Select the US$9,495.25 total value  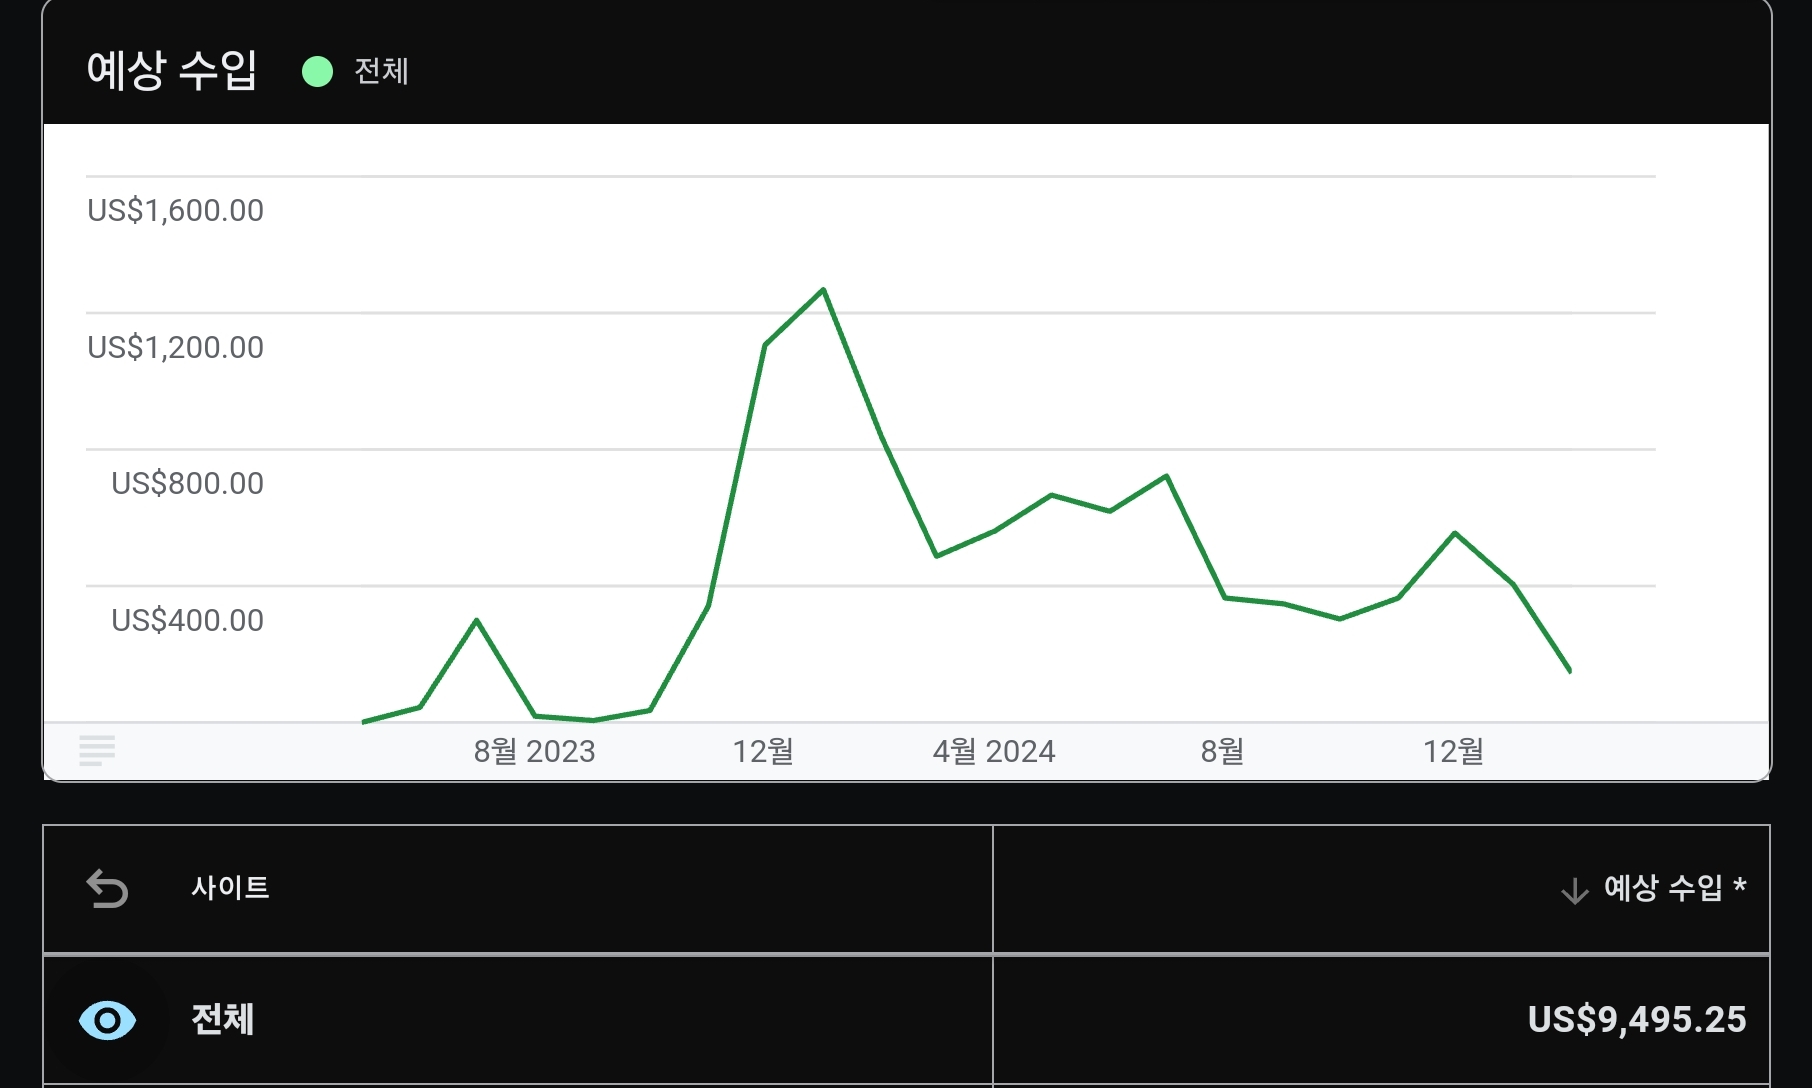click(1637, 1019)
